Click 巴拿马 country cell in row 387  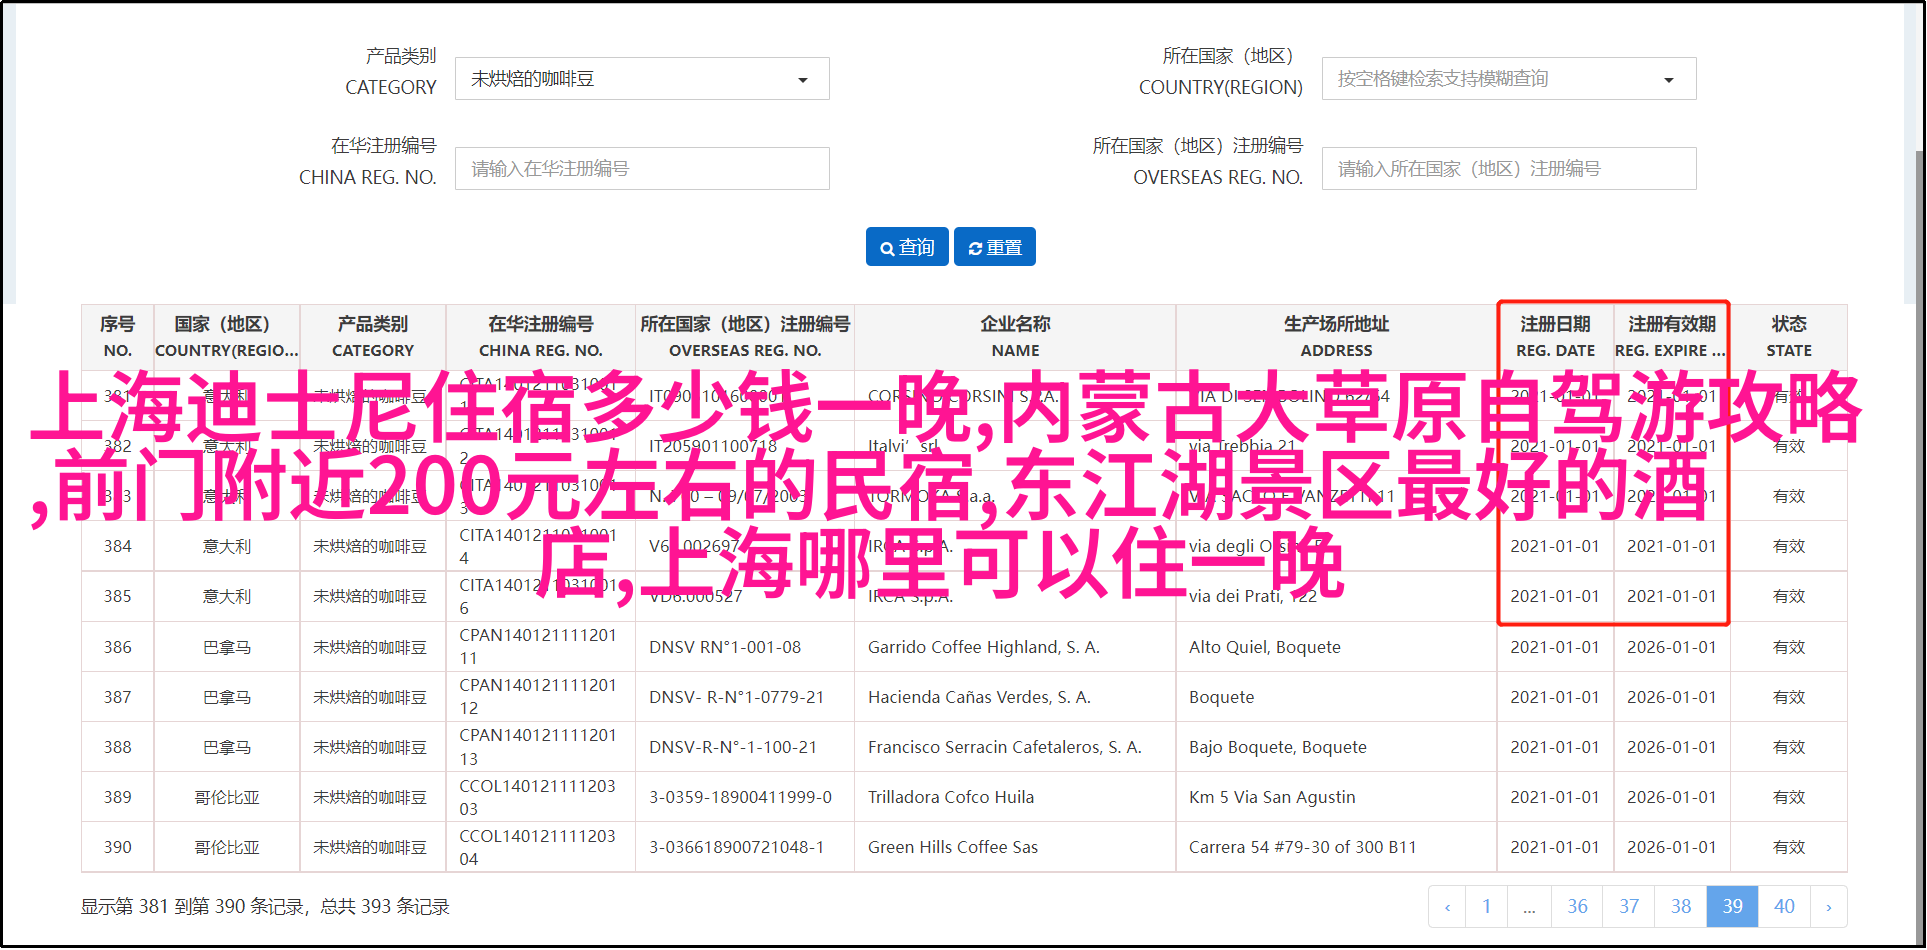tap(227, 697)
